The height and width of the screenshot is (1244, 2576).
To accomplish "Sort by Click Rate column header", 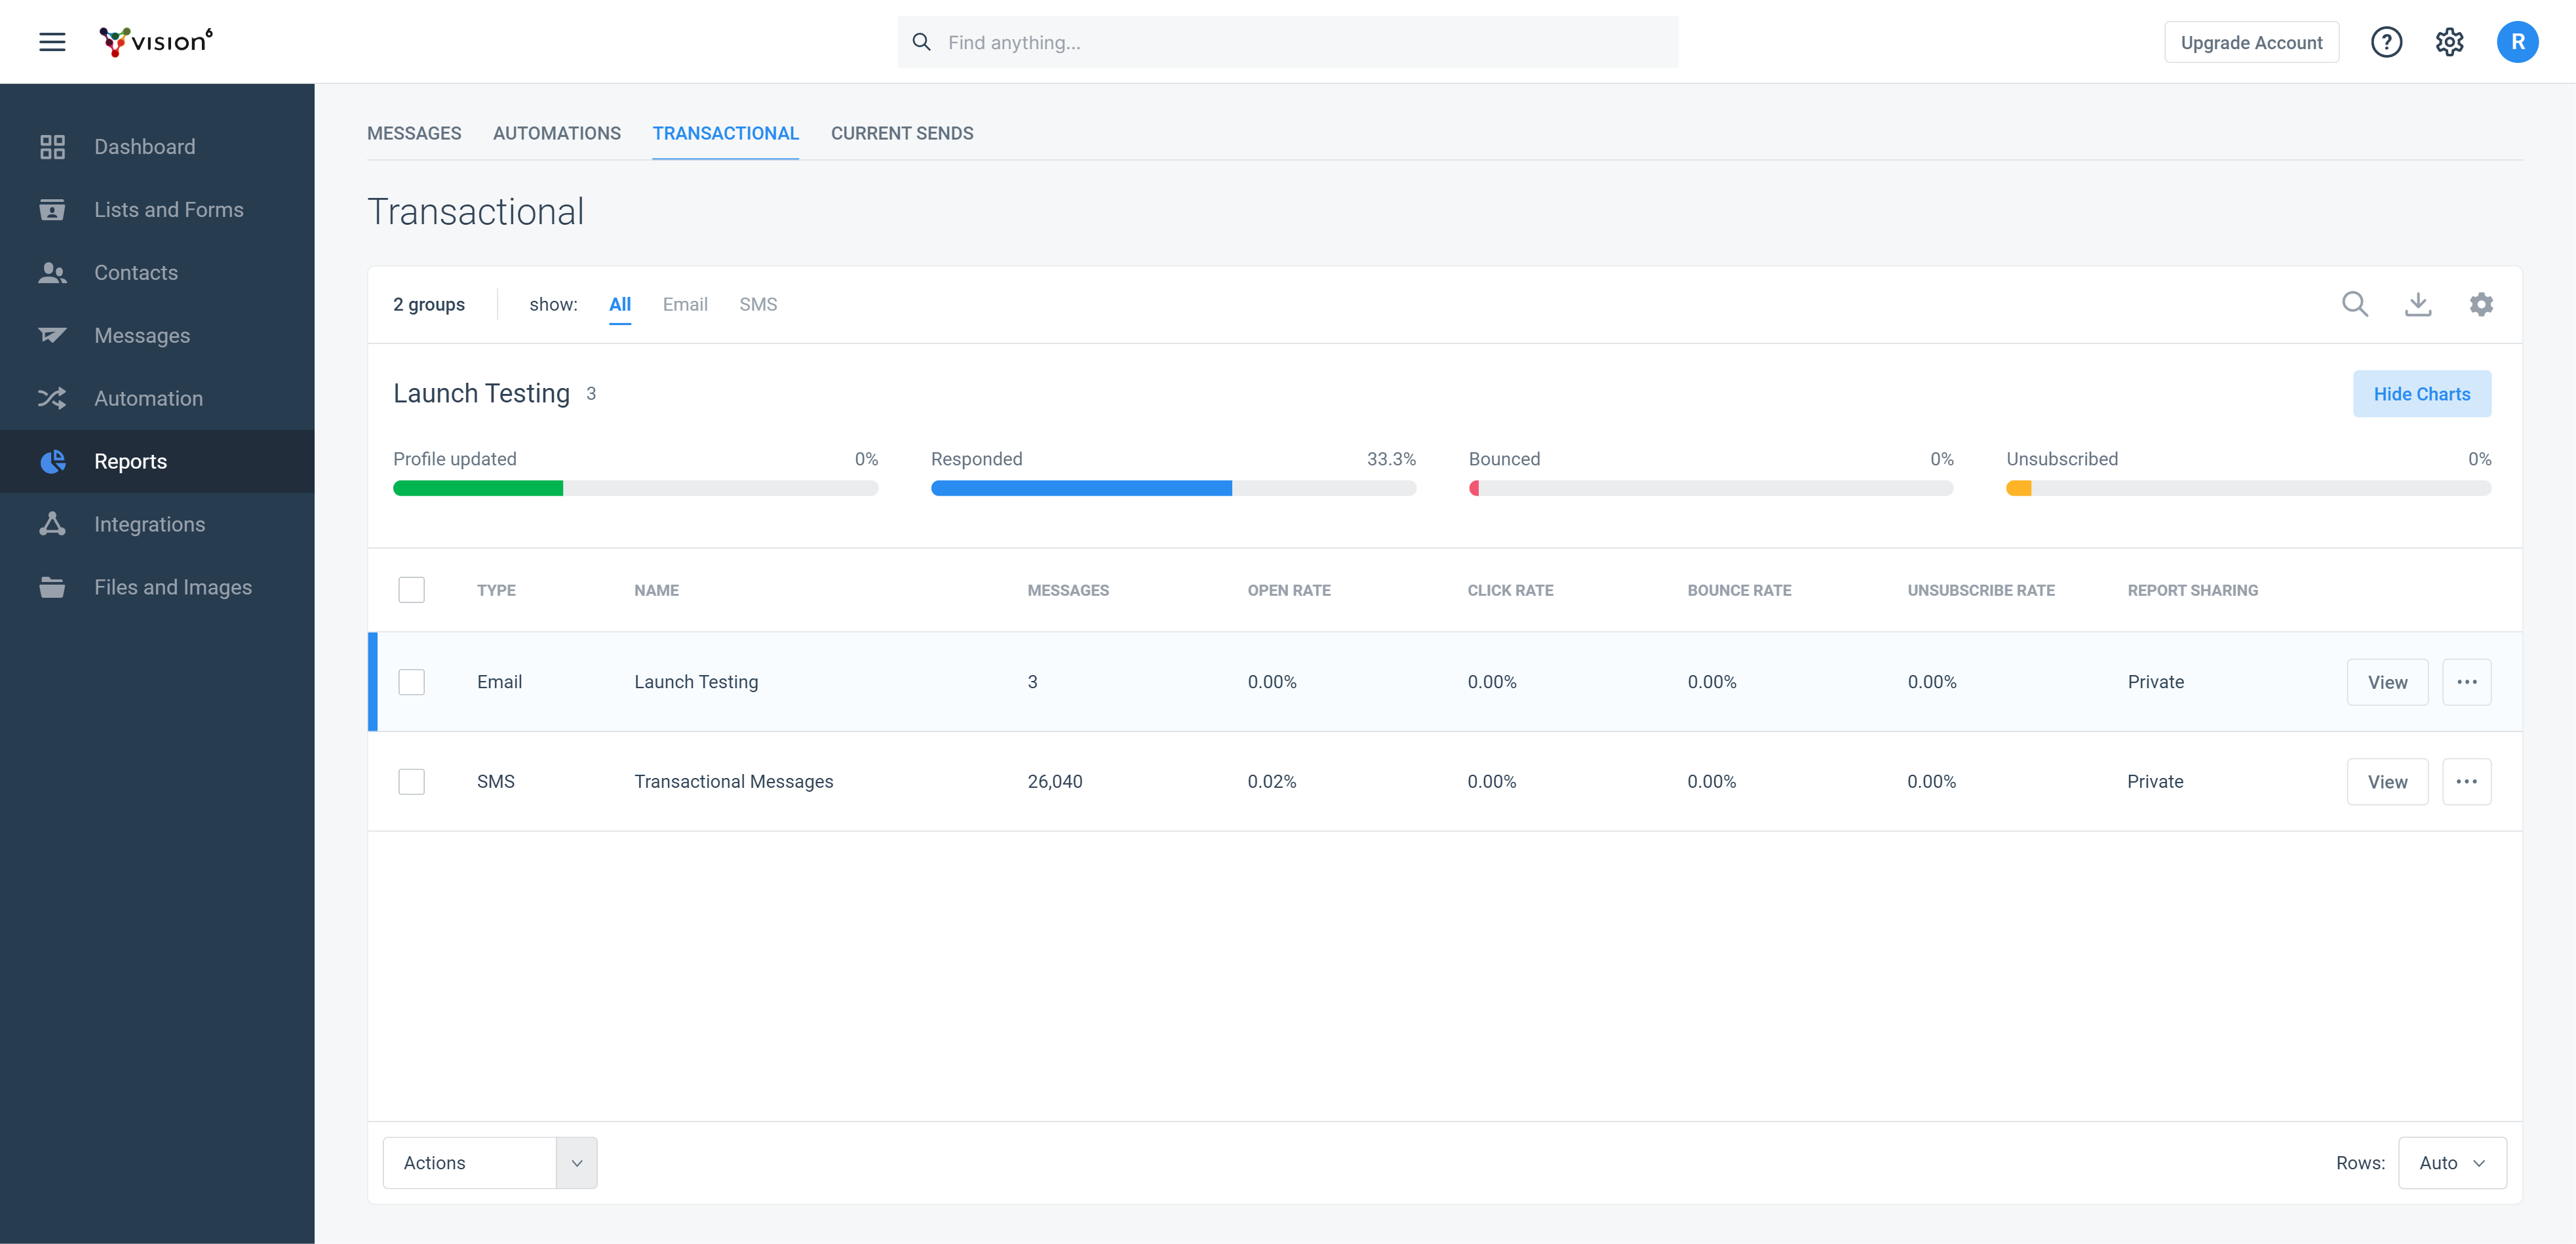I will point(1510,590).
